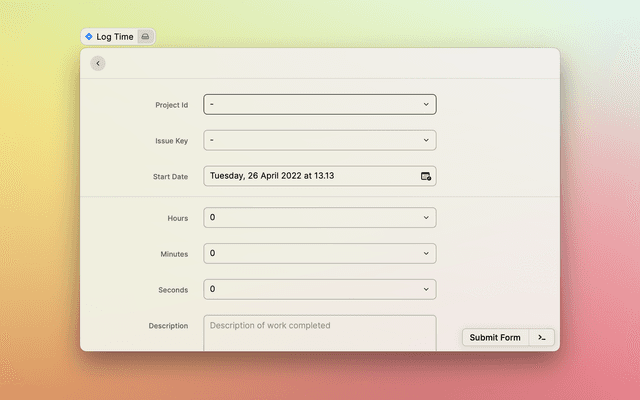
Task: Click into the Description text area
Action: 319,335
